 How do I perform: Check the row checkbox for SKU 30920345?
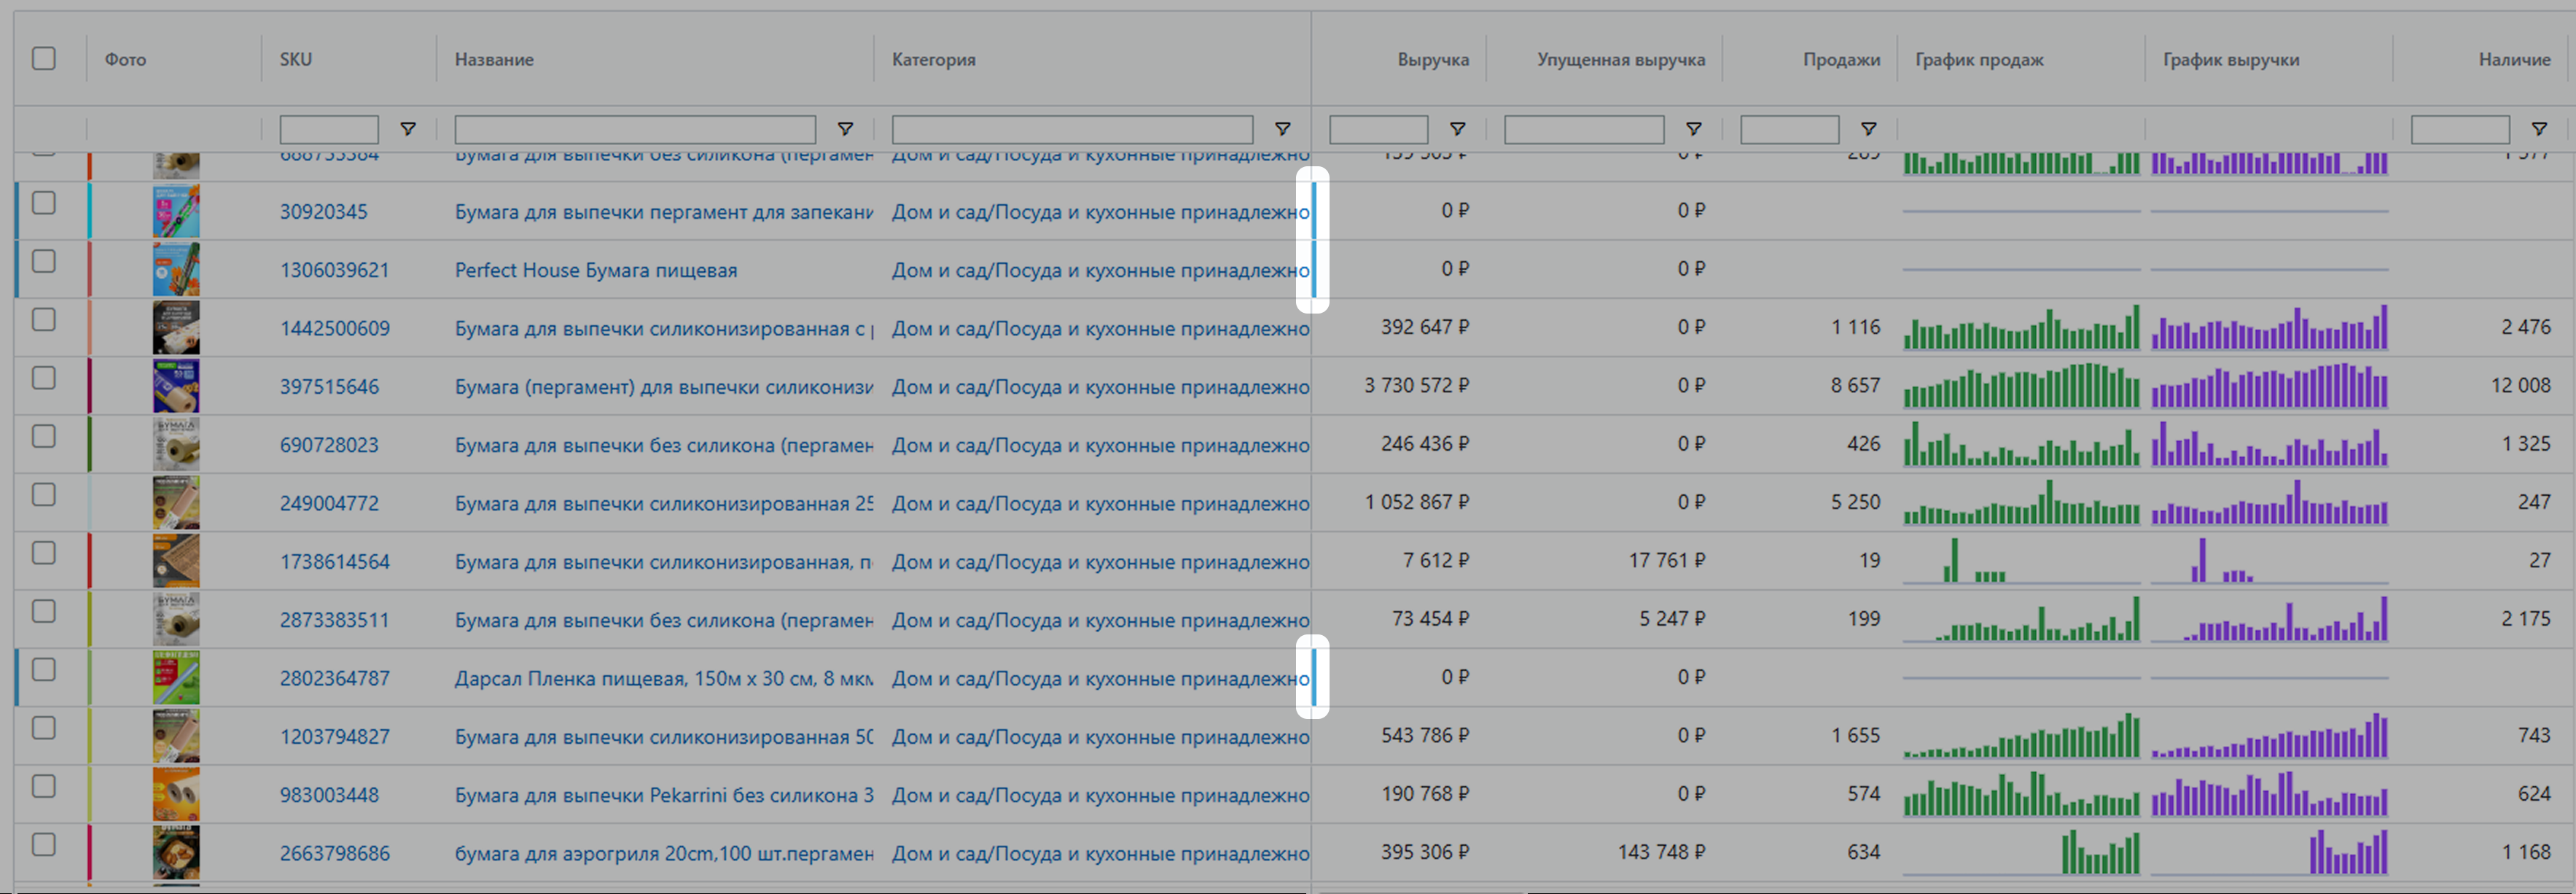[44, 203]
